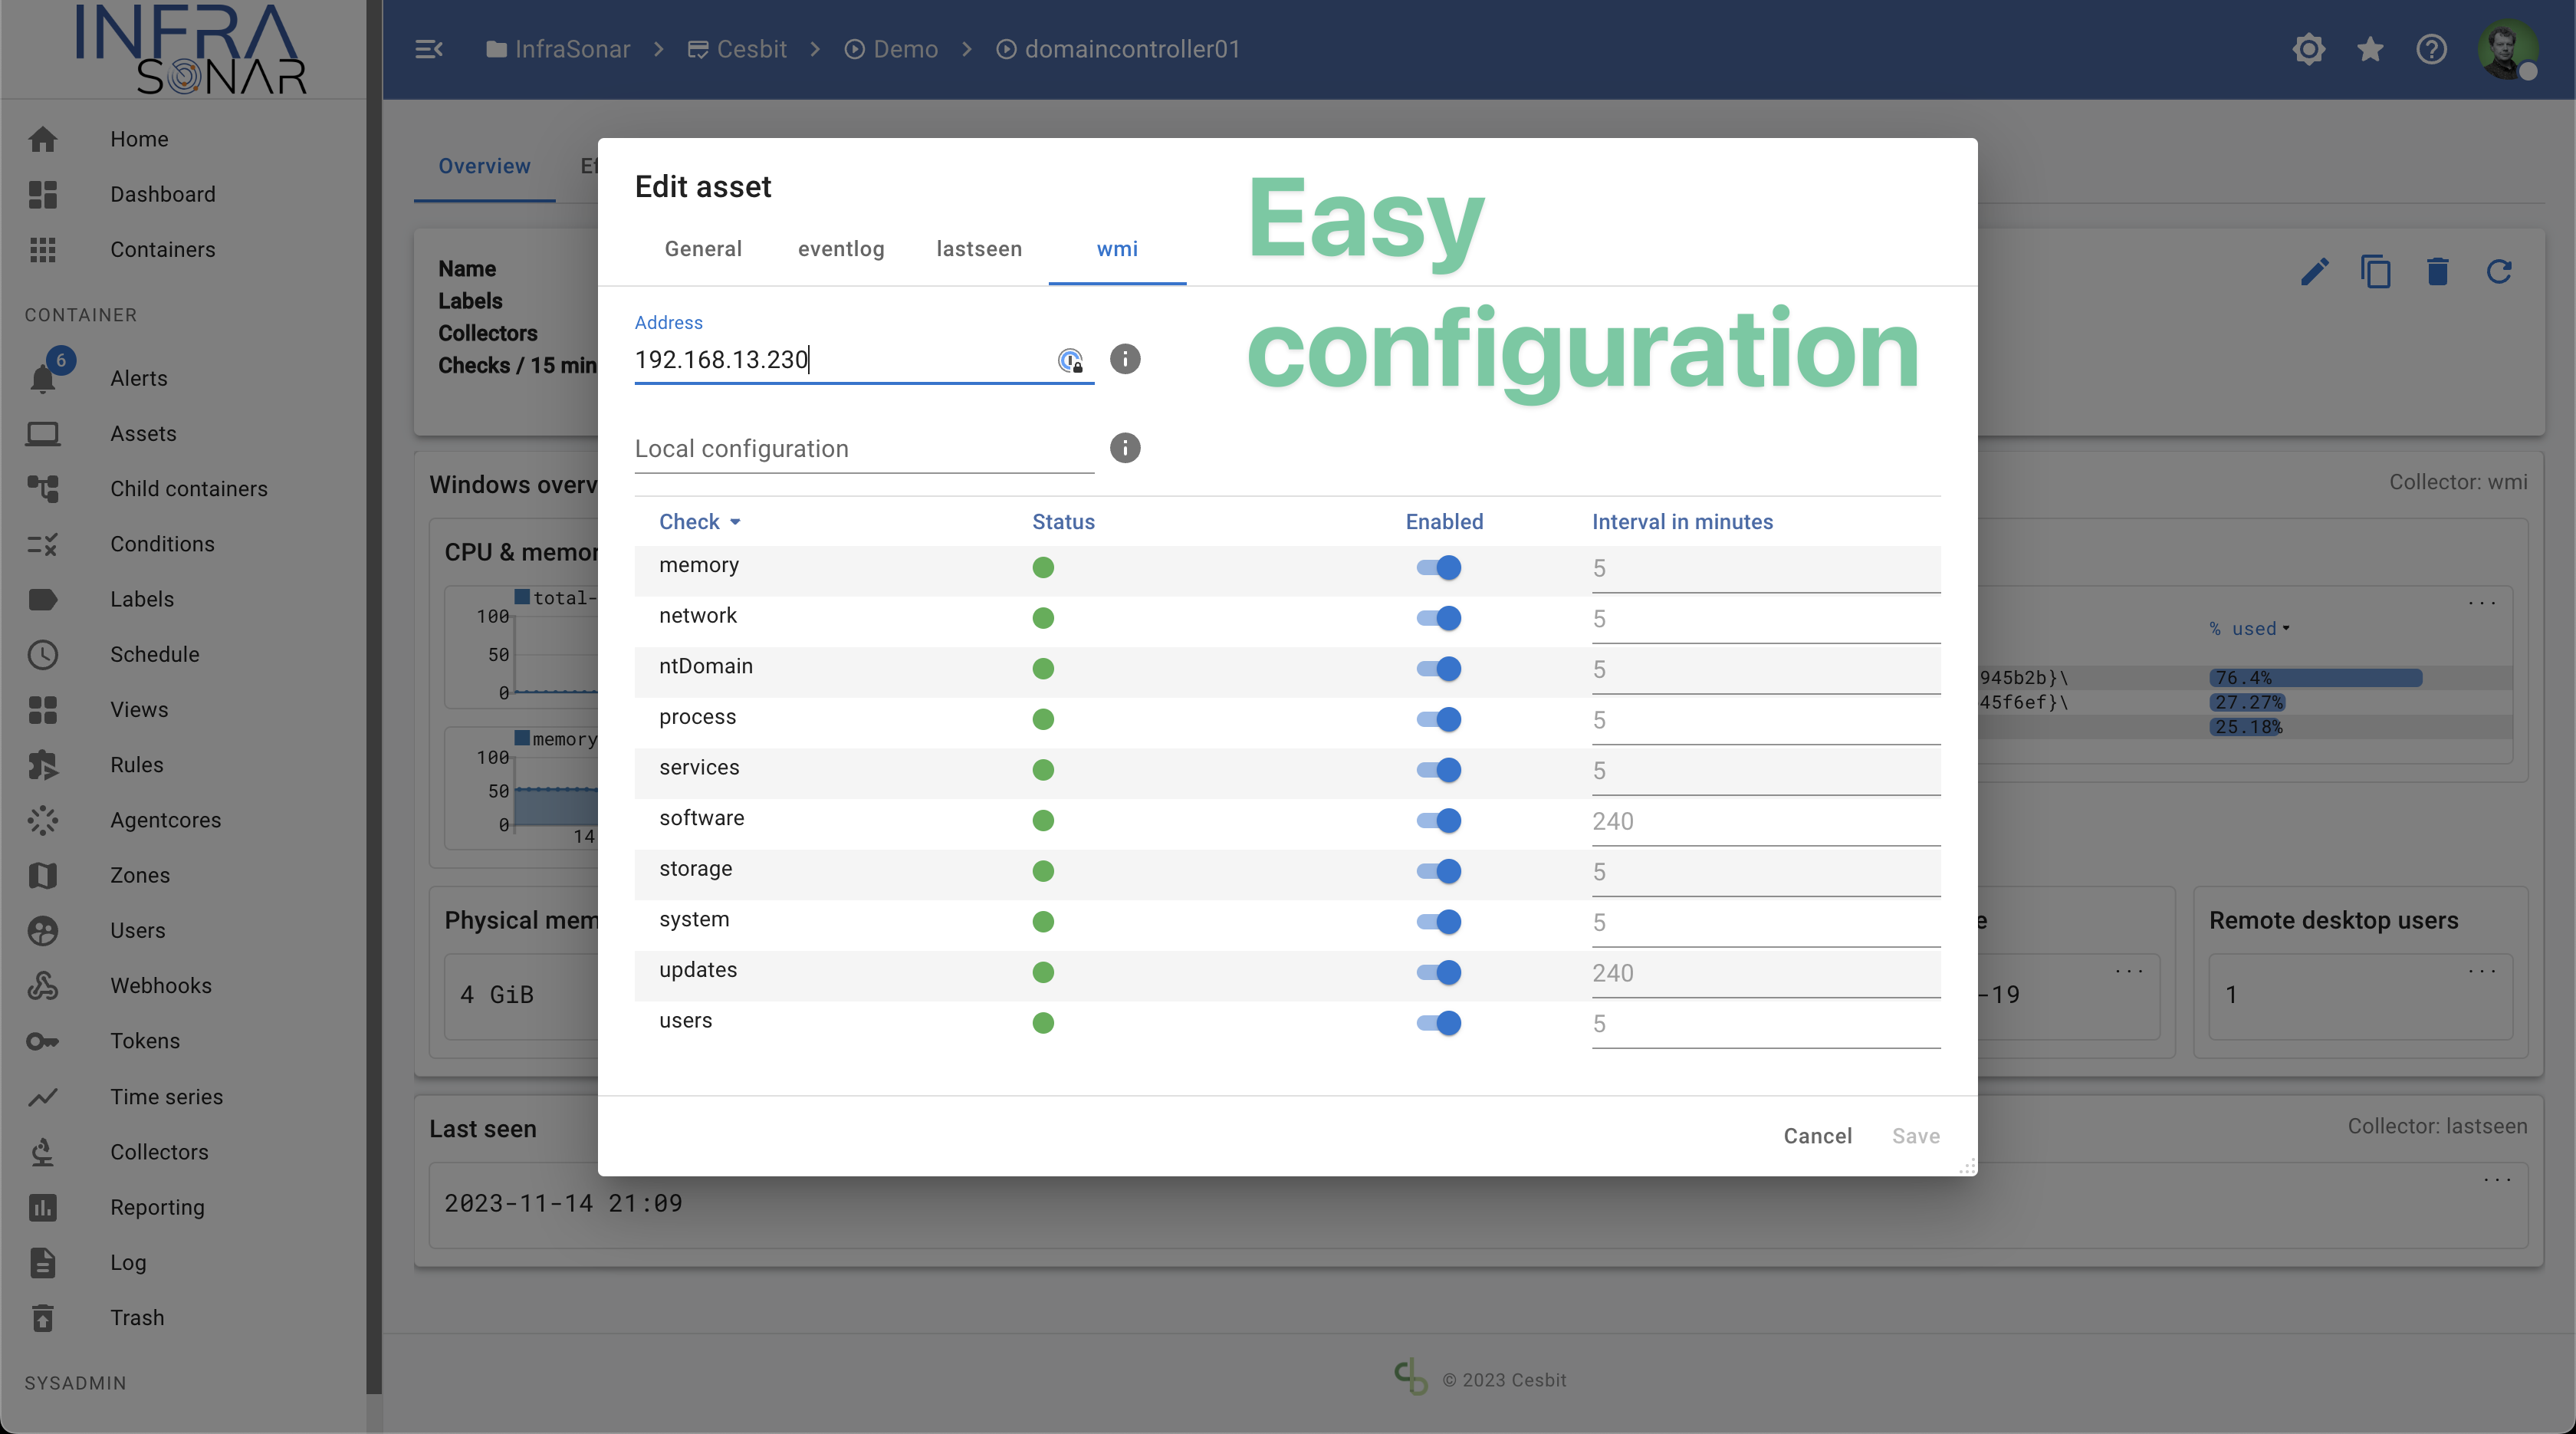Click the Cancel button
Image resolution: width=2576 pixels, height=1434 pixels.
tap(1817, 1136)
